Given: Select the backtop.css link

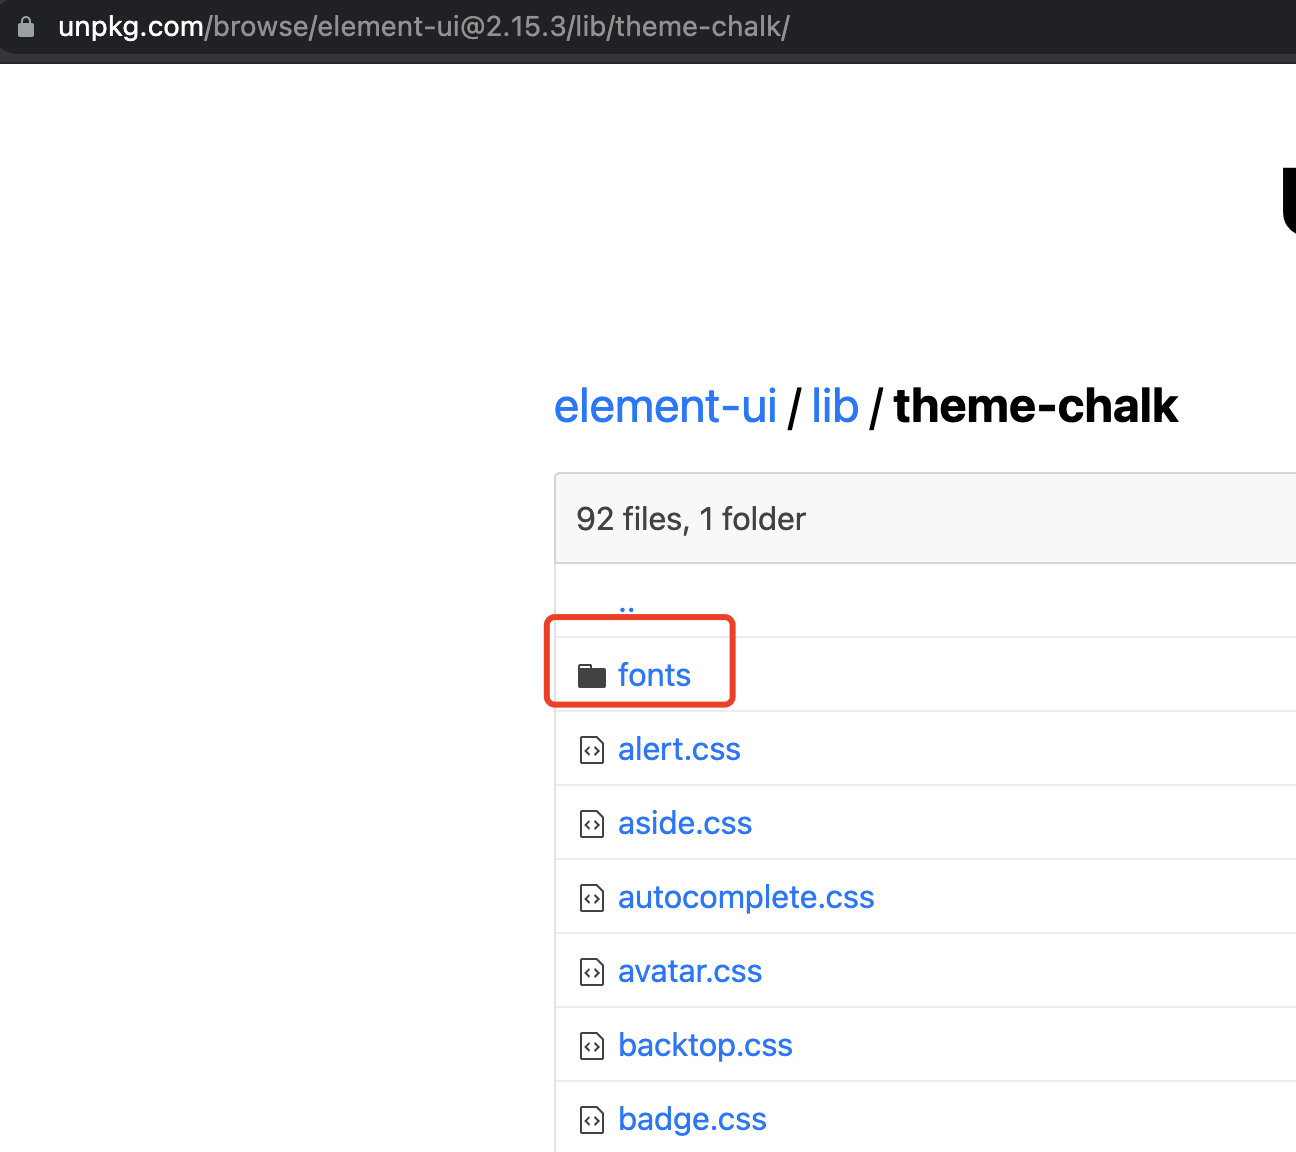Looking at the screenshot, I should (x=705, y=1045).
